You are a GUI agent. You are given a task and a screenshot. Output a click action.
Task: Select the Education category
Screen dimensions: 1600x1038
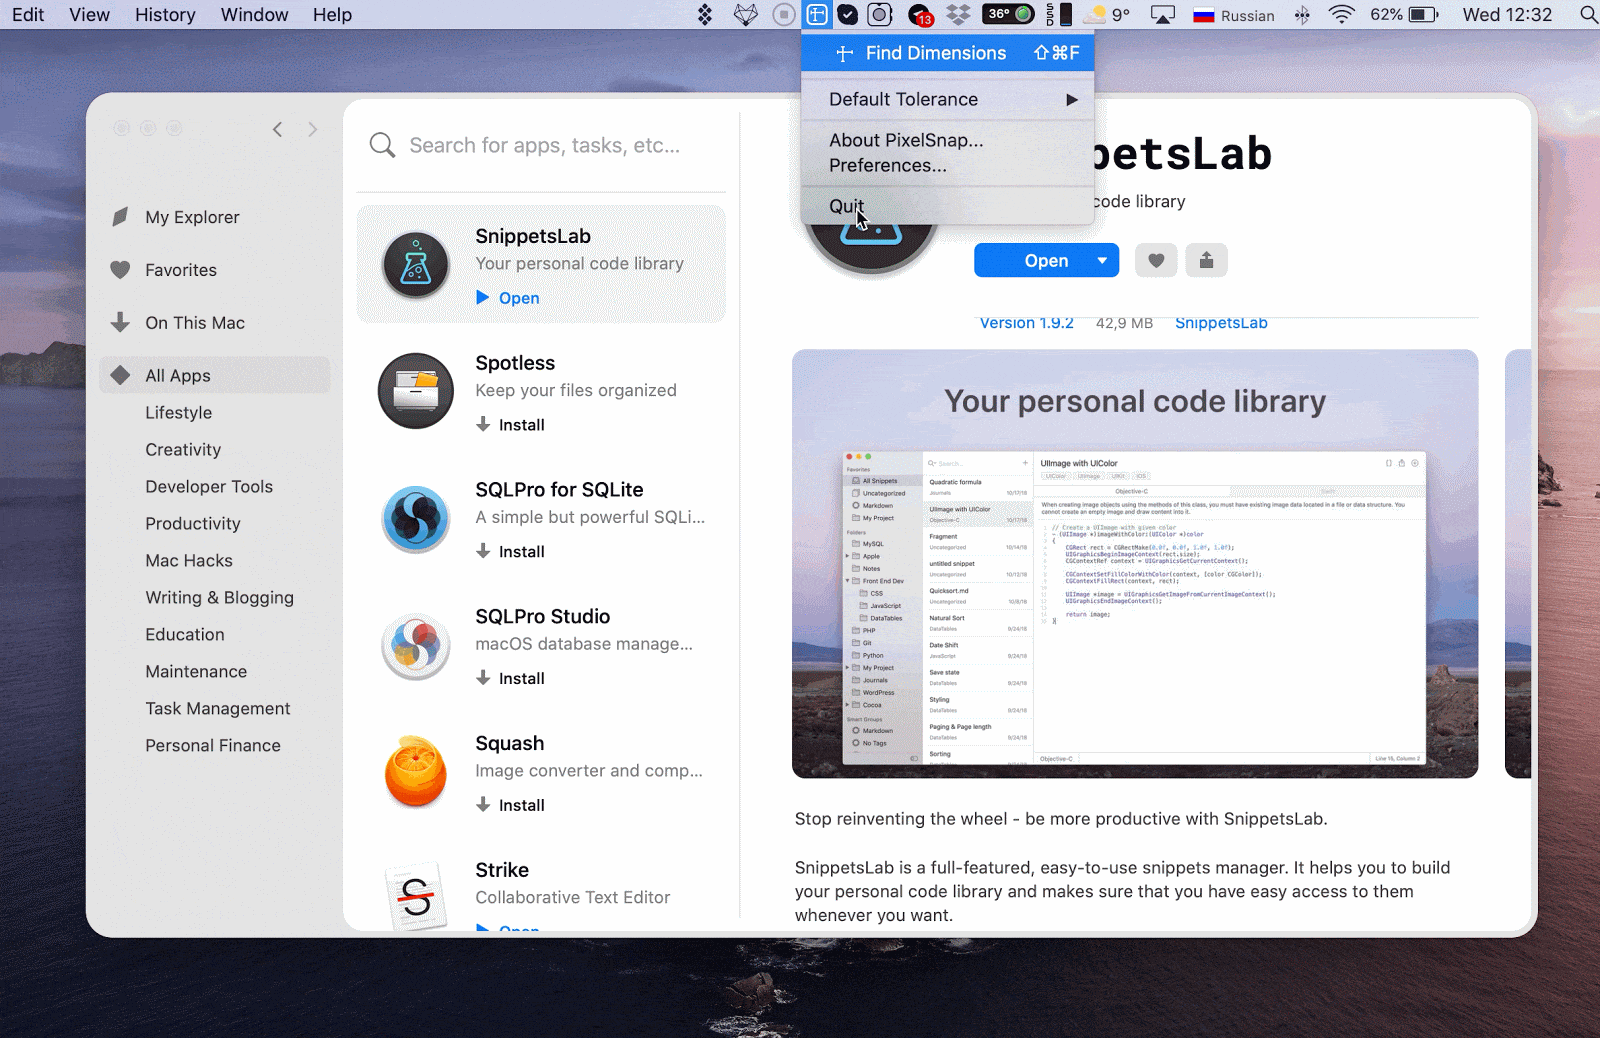pos(185,635)
